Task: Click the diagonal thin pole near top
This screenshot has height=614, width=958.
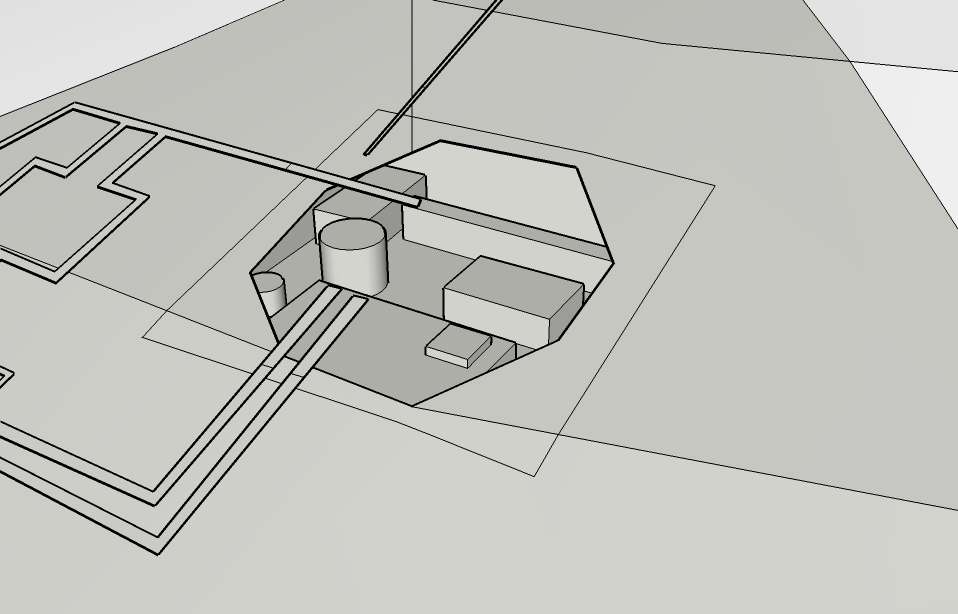Action: [x=430, y=82]
